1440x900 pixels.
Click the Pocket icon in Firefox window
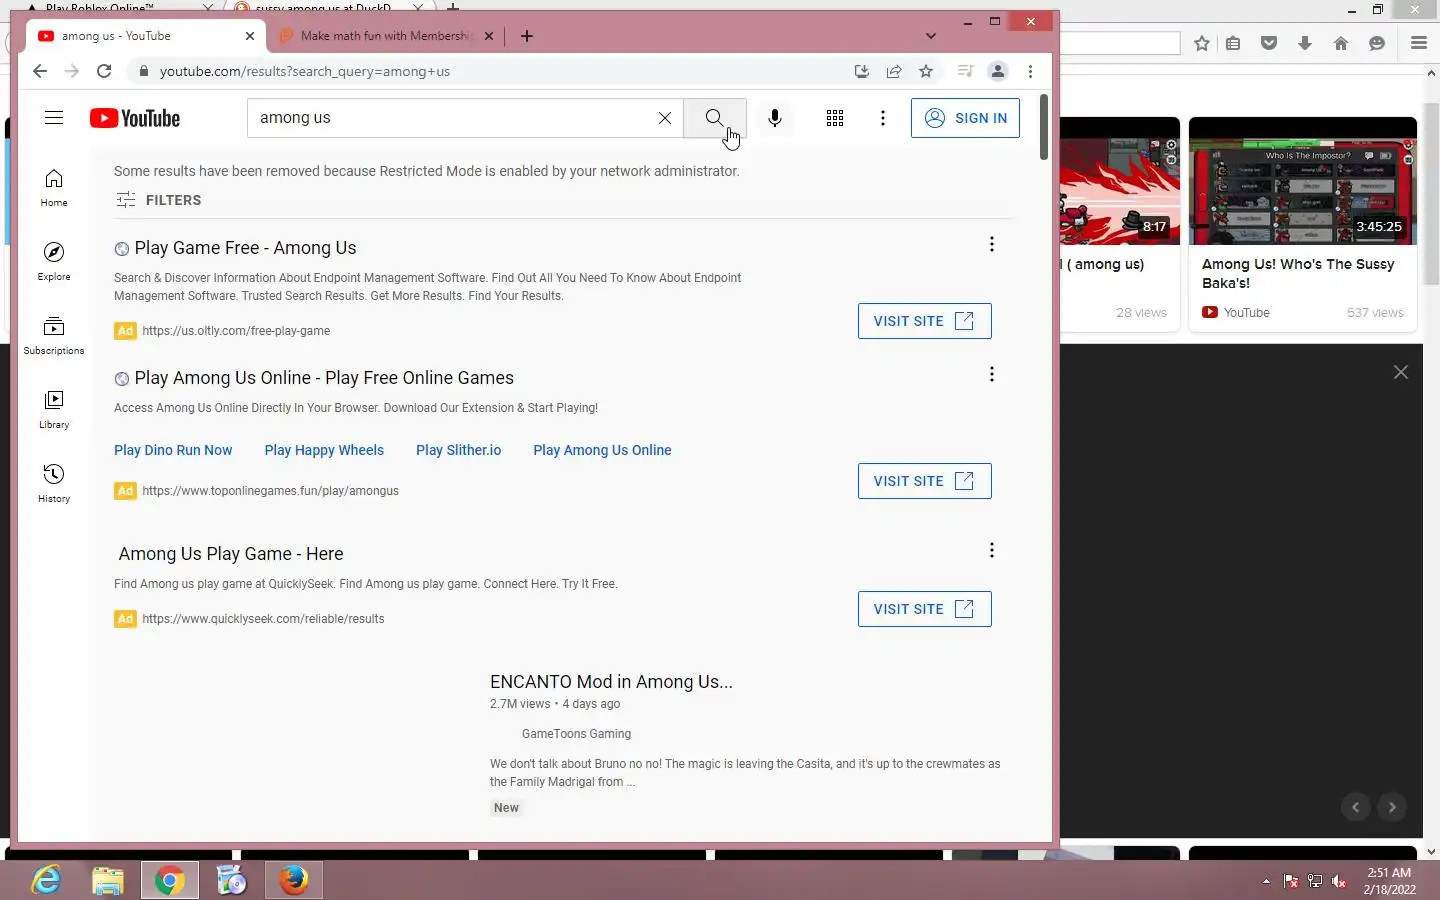point(1269,43)
